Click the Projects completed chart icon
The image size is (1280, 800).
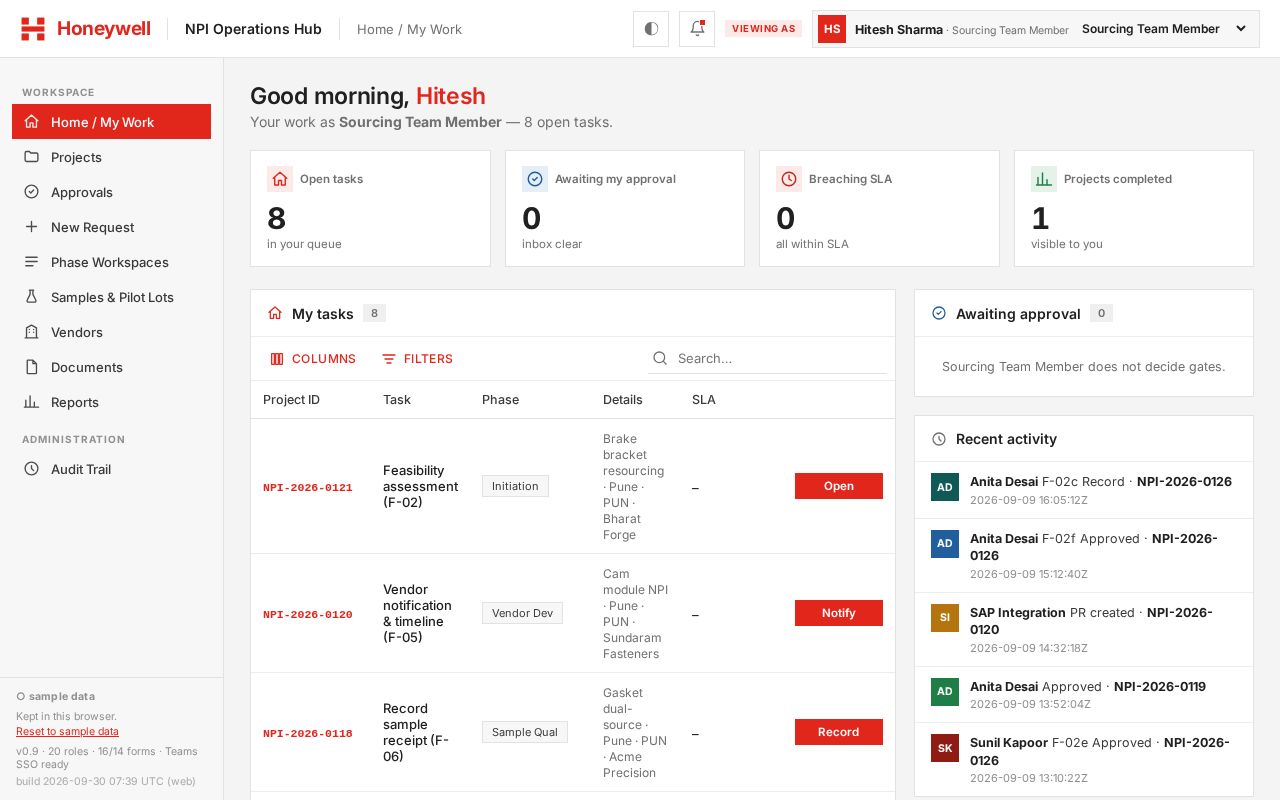pyautogui.click(x=1044, y=179)
